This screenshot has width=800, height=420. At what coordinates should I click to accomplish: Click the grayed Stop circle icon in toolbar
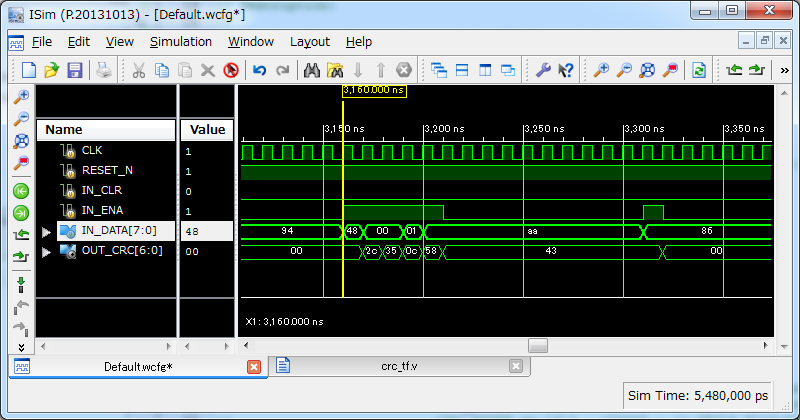[x=404, y=70]
